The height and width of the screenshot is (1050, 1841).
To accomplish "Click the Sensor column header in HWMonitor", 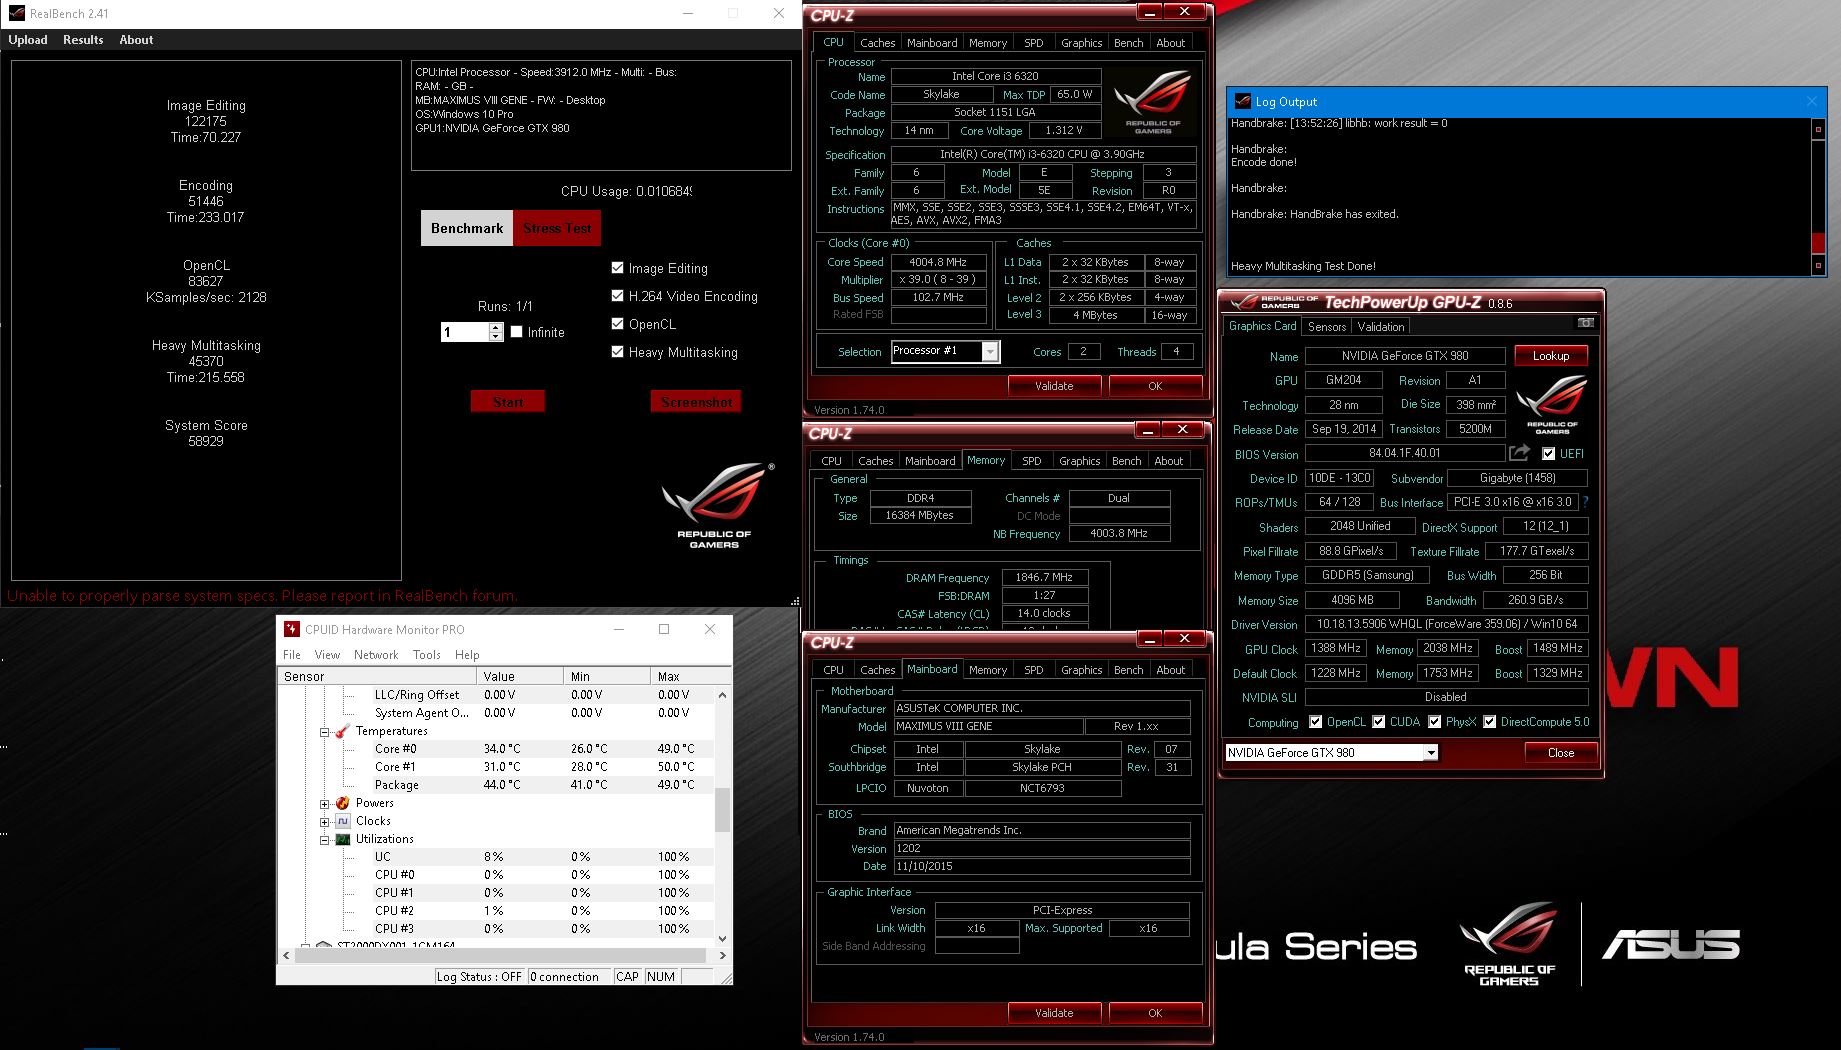I will click(x=376, y=676).
